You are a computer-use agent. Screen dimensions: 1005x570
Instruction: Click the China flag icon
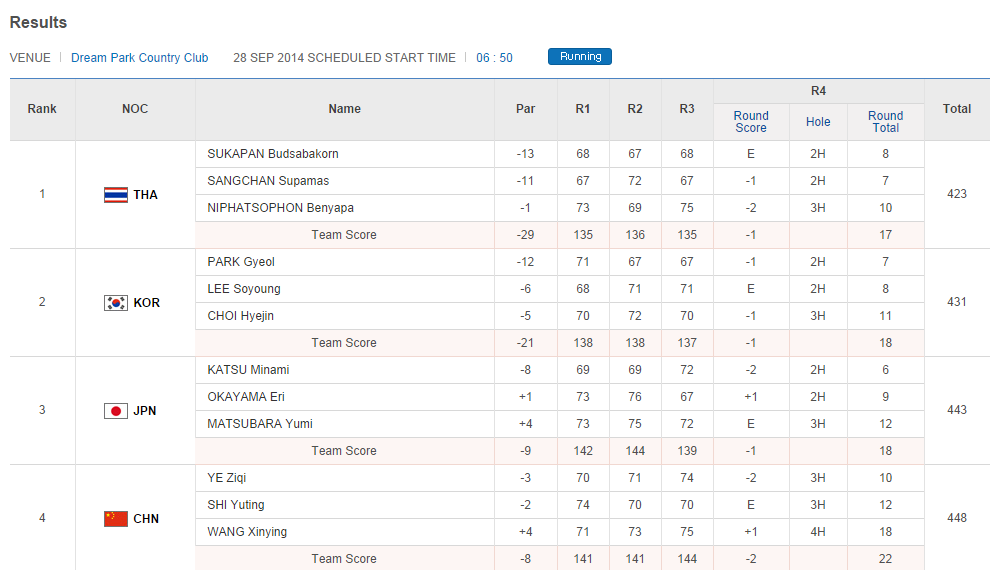(x=116, y=519)
